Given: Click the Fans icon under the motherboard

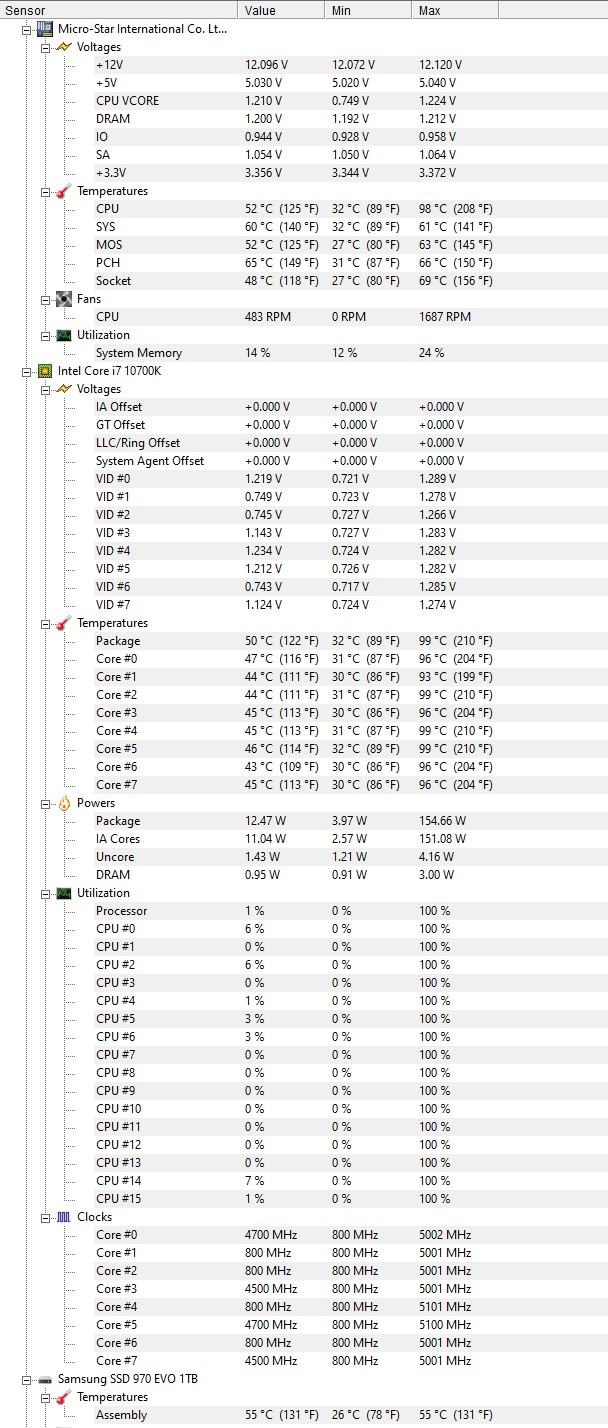Looking at the screenshot, I should [64, 299].
